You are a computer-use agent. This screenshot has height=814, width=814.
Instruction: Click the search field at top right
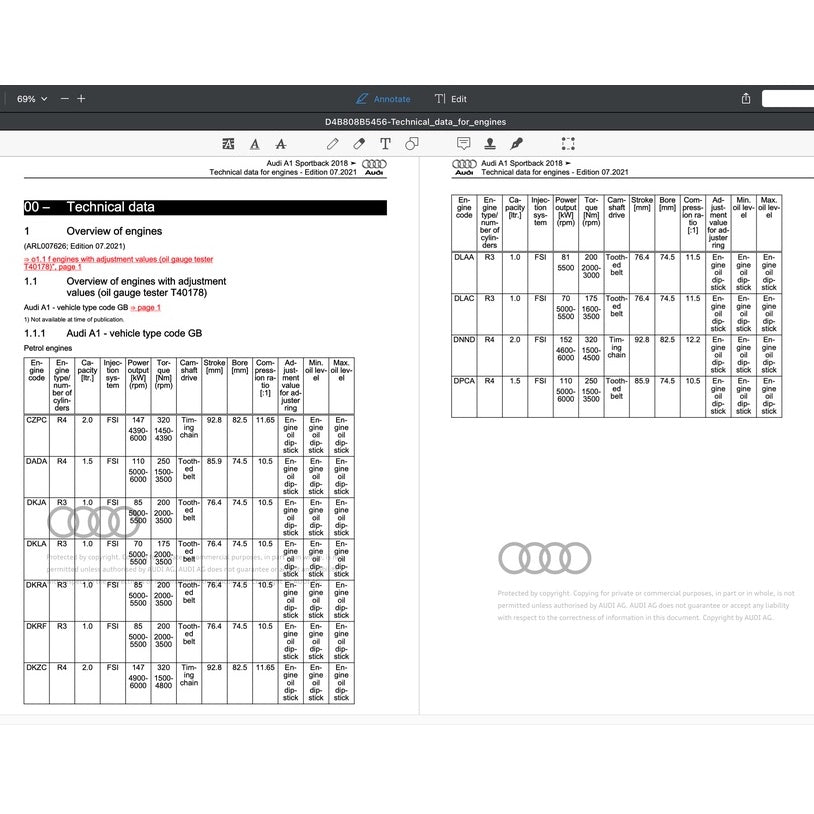[x=787, y=99]
